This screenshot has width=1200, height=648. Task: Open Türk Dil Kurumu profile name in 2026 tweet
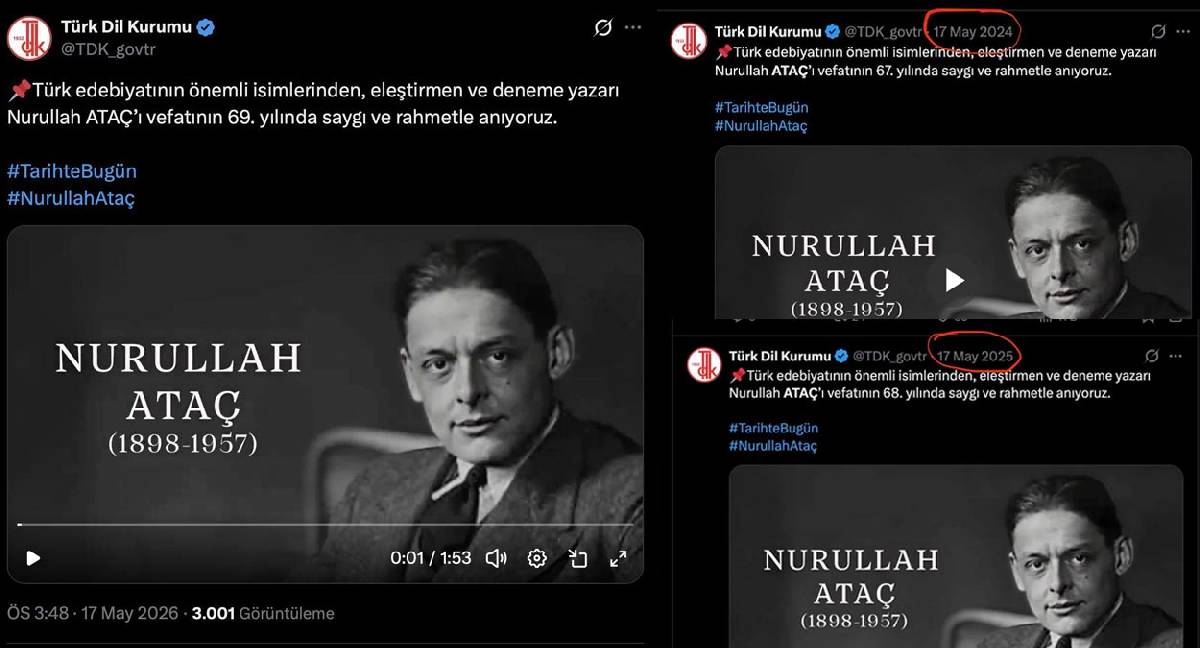126,27
